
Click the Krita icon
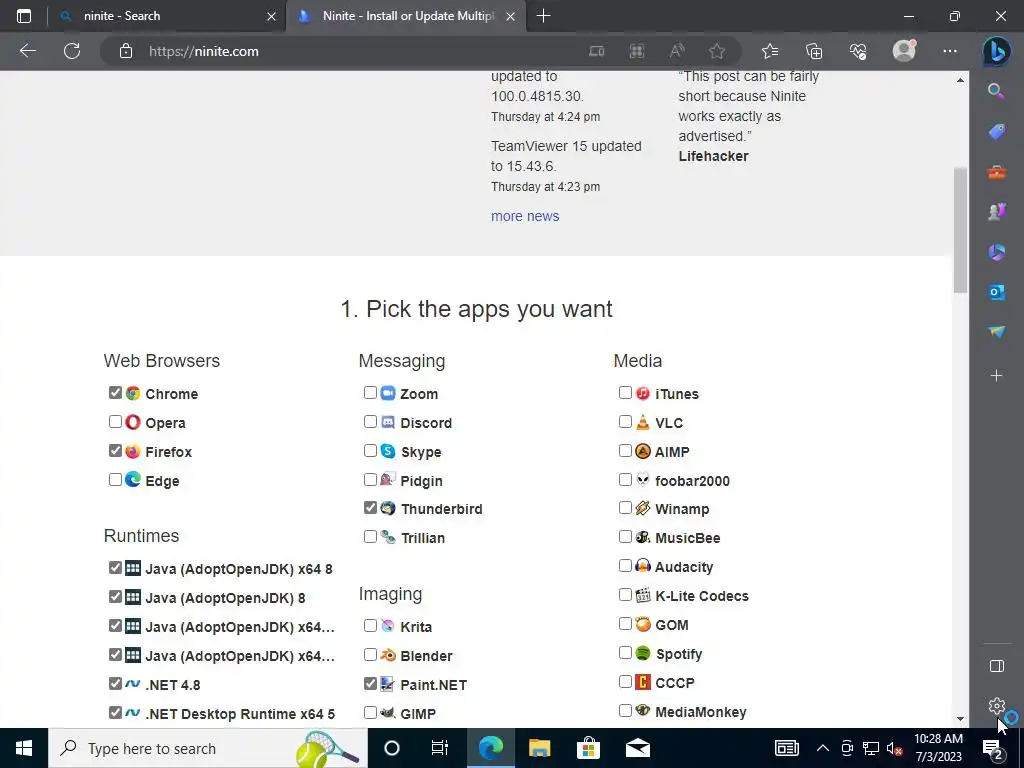pyautogui.click(x=388, y=626)
